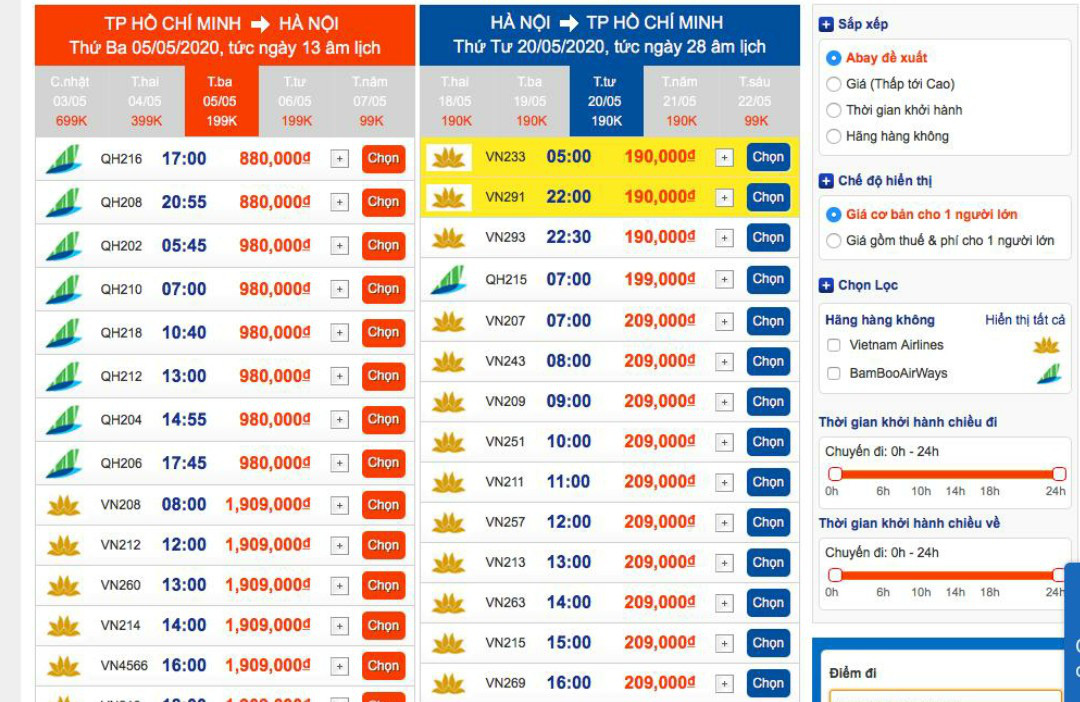Choose return flight VN243 at 08:00
This screenshot has height=702, width=1080.
768,361
